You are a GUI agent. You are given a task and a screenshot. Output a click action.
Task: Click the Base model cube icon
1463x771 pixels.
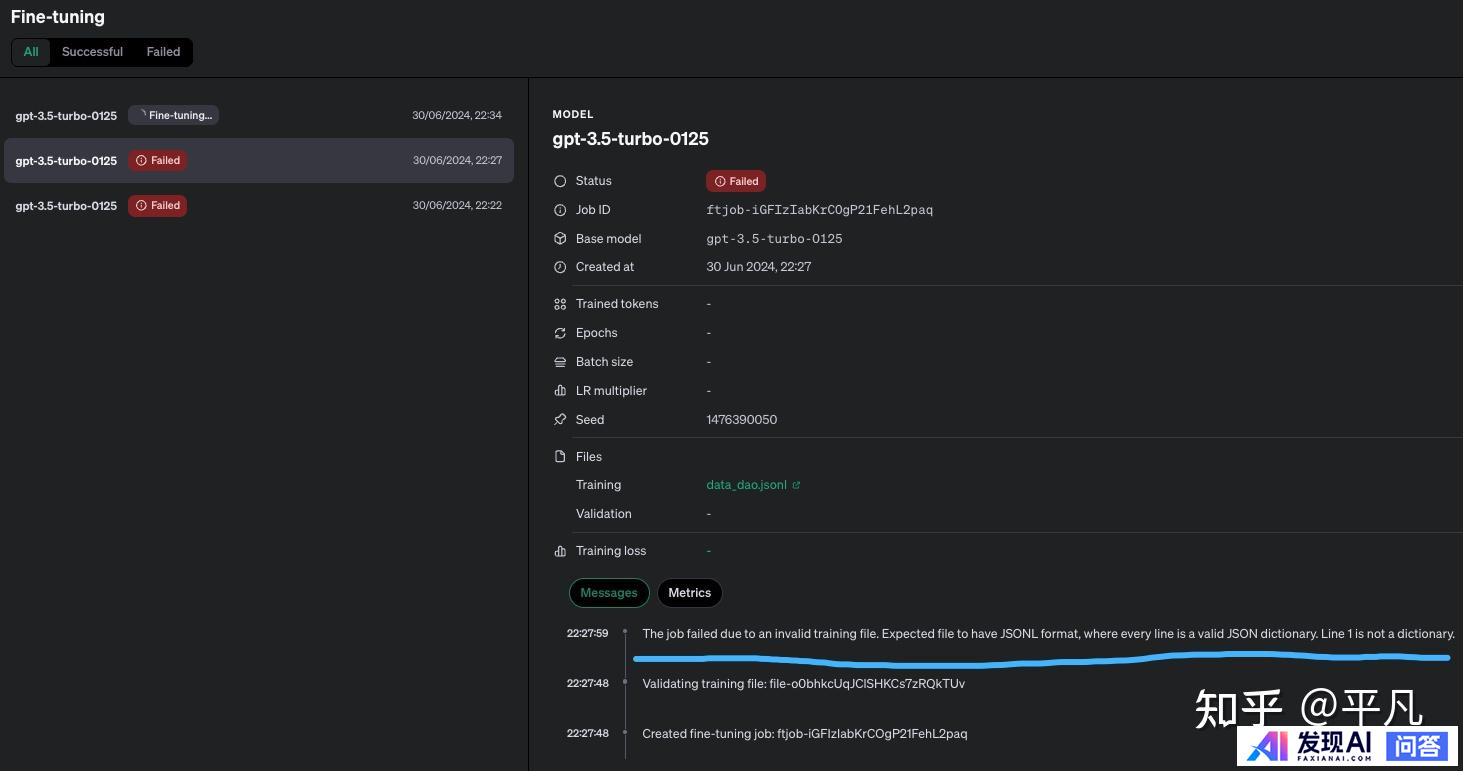point(560,239)
